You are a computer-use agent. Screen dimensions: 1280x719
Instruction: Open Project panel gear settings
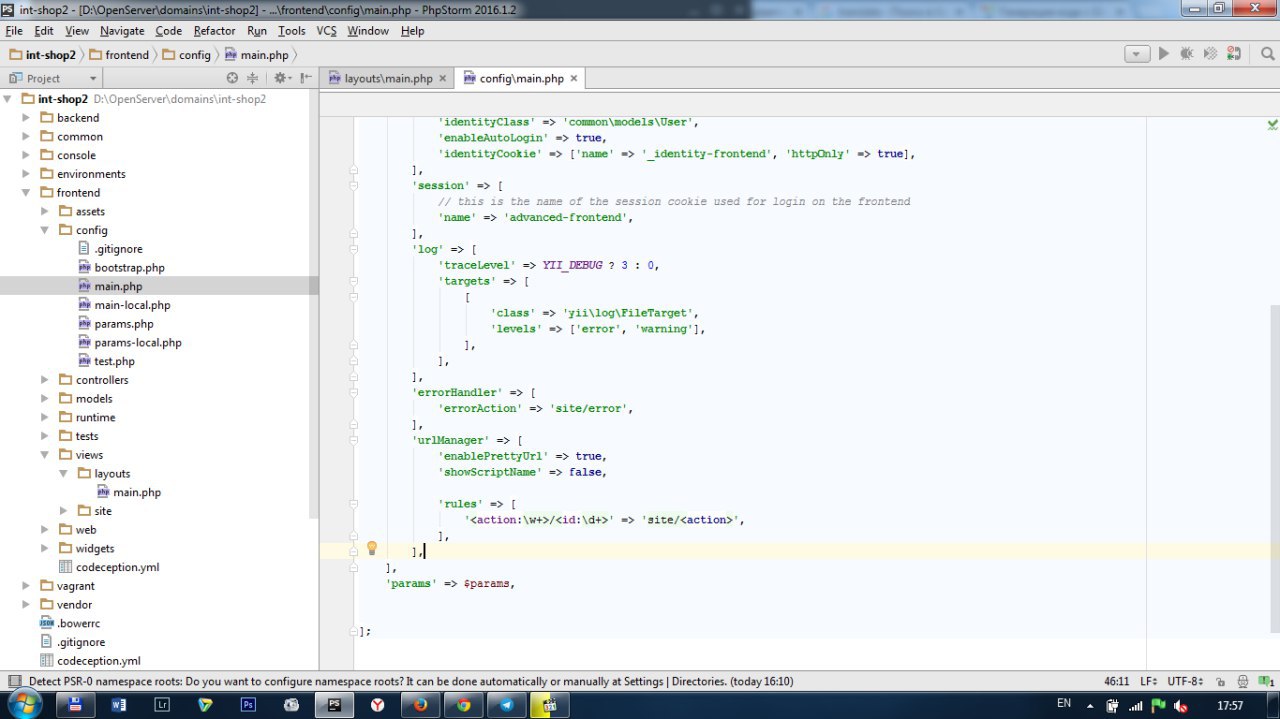click(281, 78)
